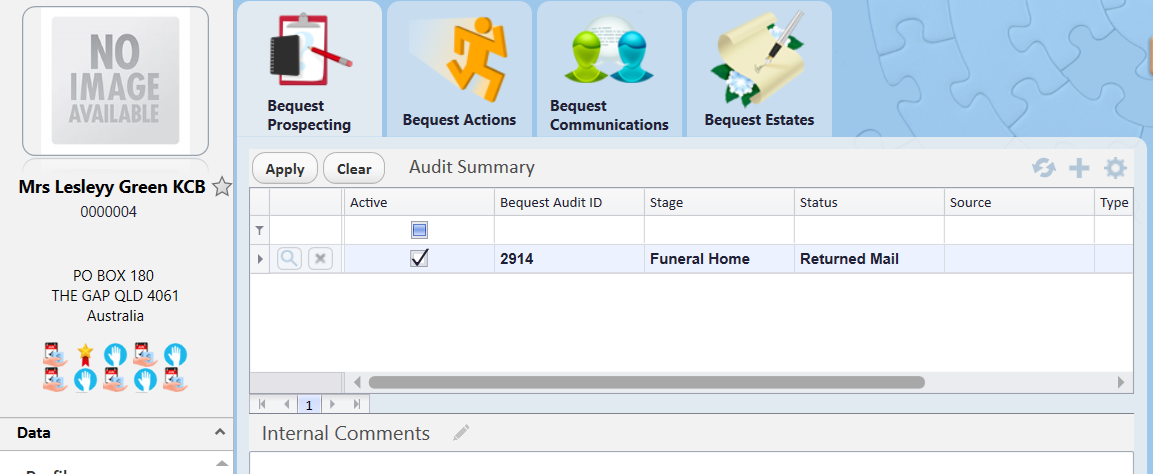Click the Internal Comments heading
The height and width of the screenshot is (474, 1153).
coord(346,434)
